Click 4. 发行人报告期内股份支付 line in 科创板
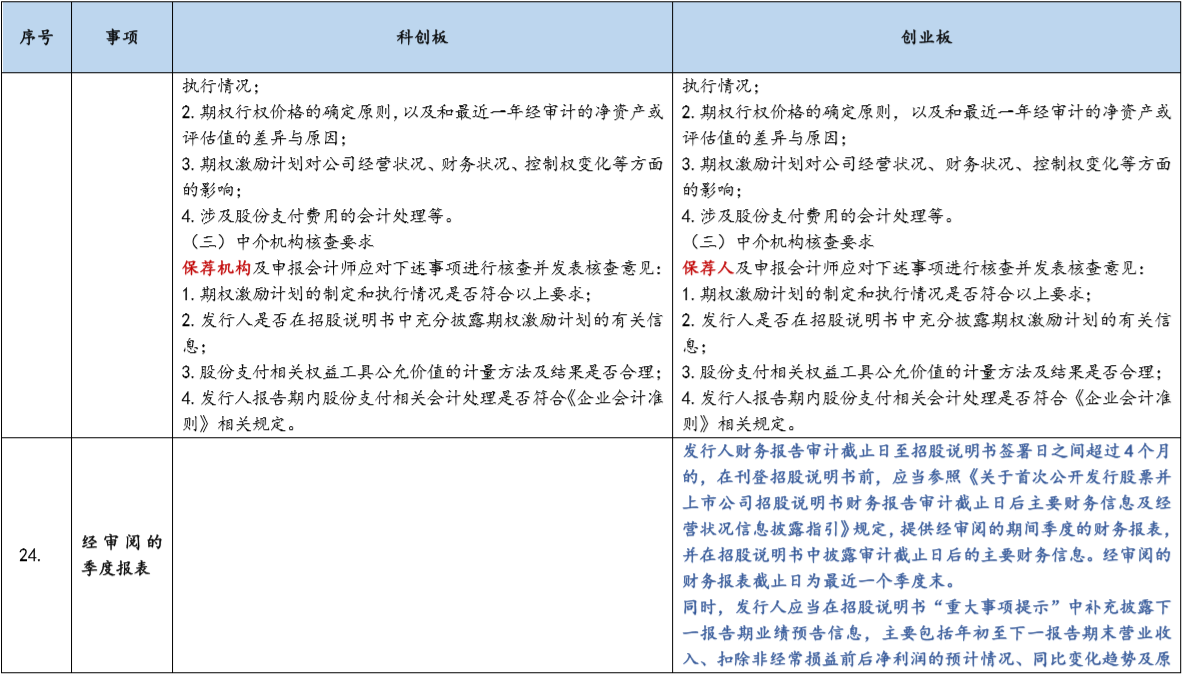The width and height of the screenshot is (1183, 675). tap(423, 397)
